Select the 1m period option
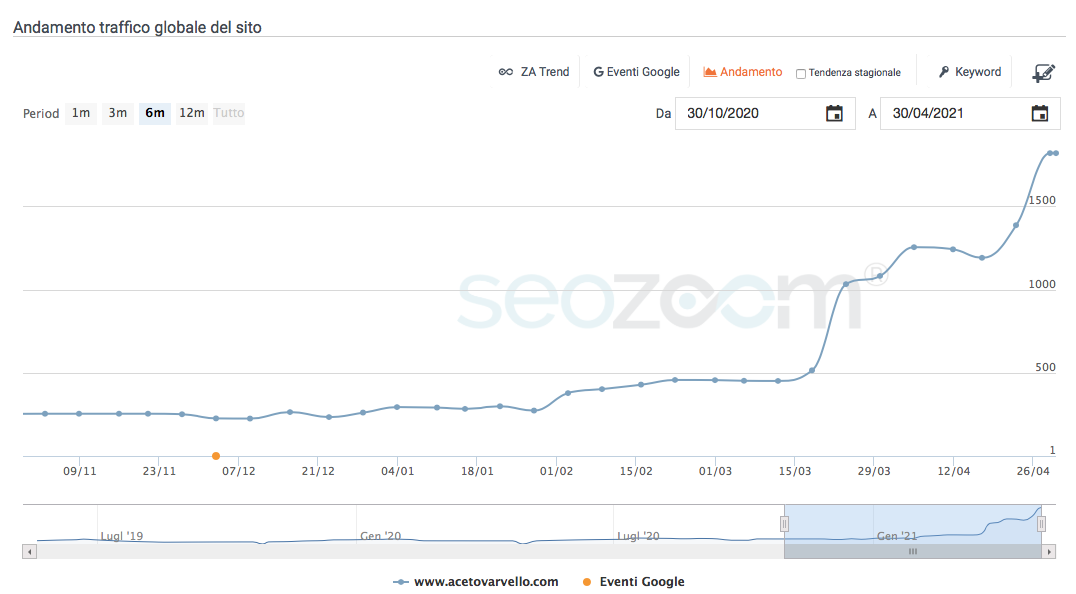1076x594 pixels. 80,113
